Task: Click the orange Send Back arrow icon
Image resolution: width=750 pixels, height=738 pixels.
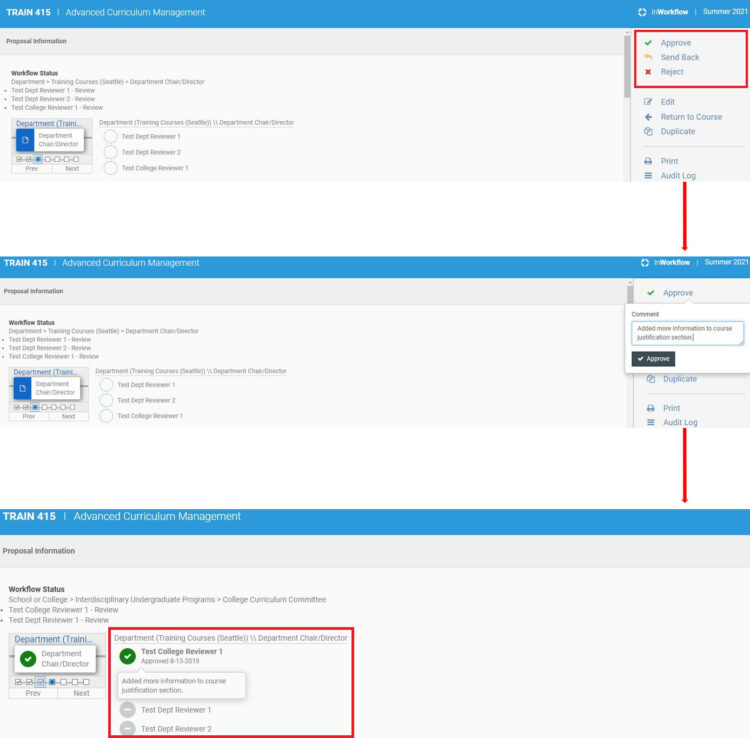Action: [648, 57]
